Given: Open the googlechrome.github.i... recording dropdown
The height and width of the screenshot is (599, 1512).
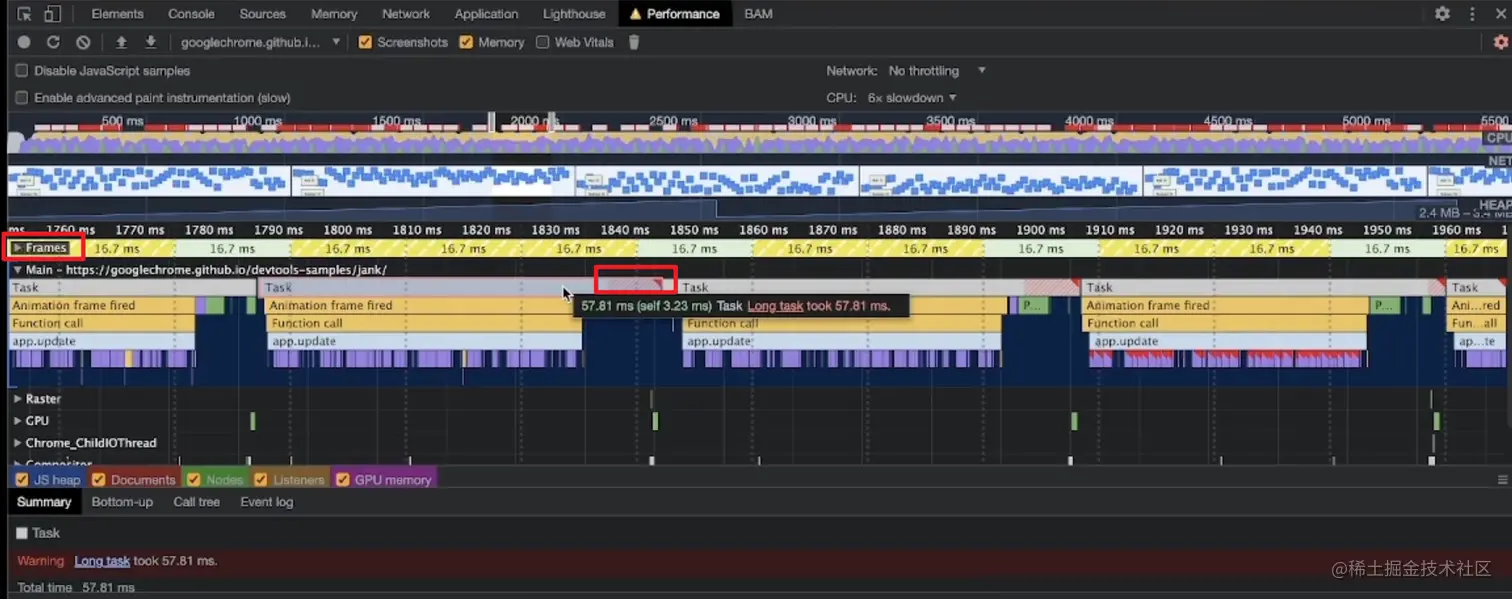Looking at the screenshot, I should click(x=260, y=42).
